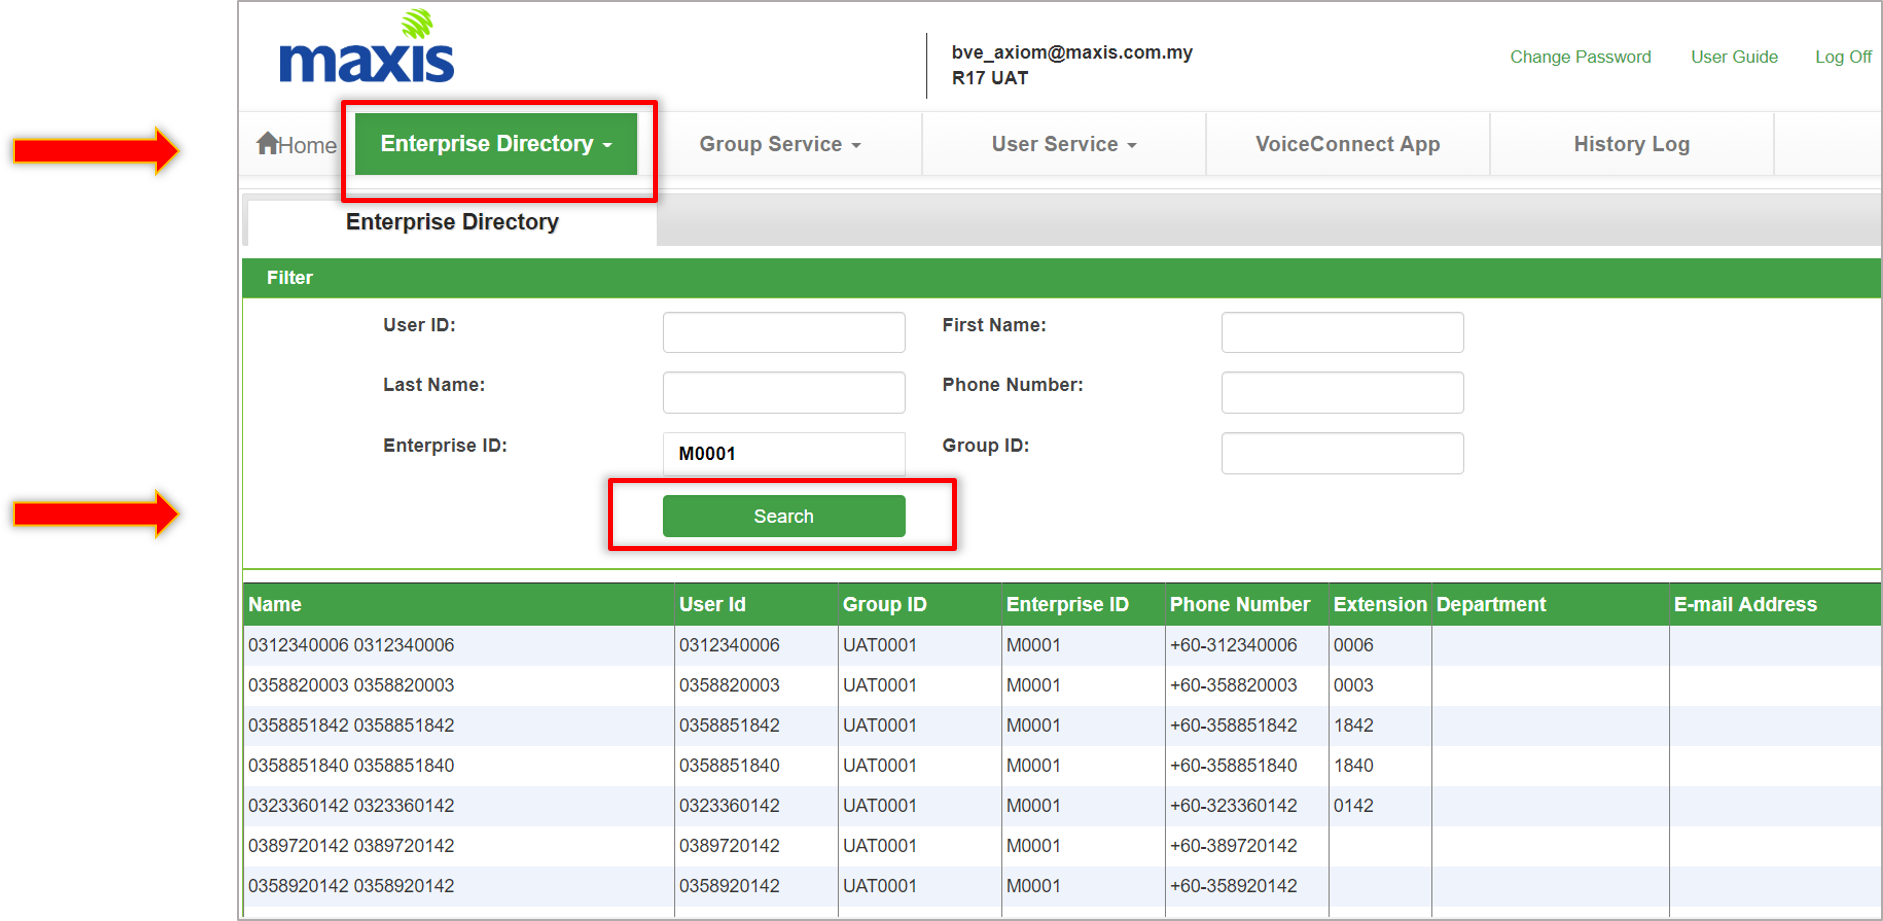Click the Change Password link
1883x921 pixels.
click(x=1580, y=57)
